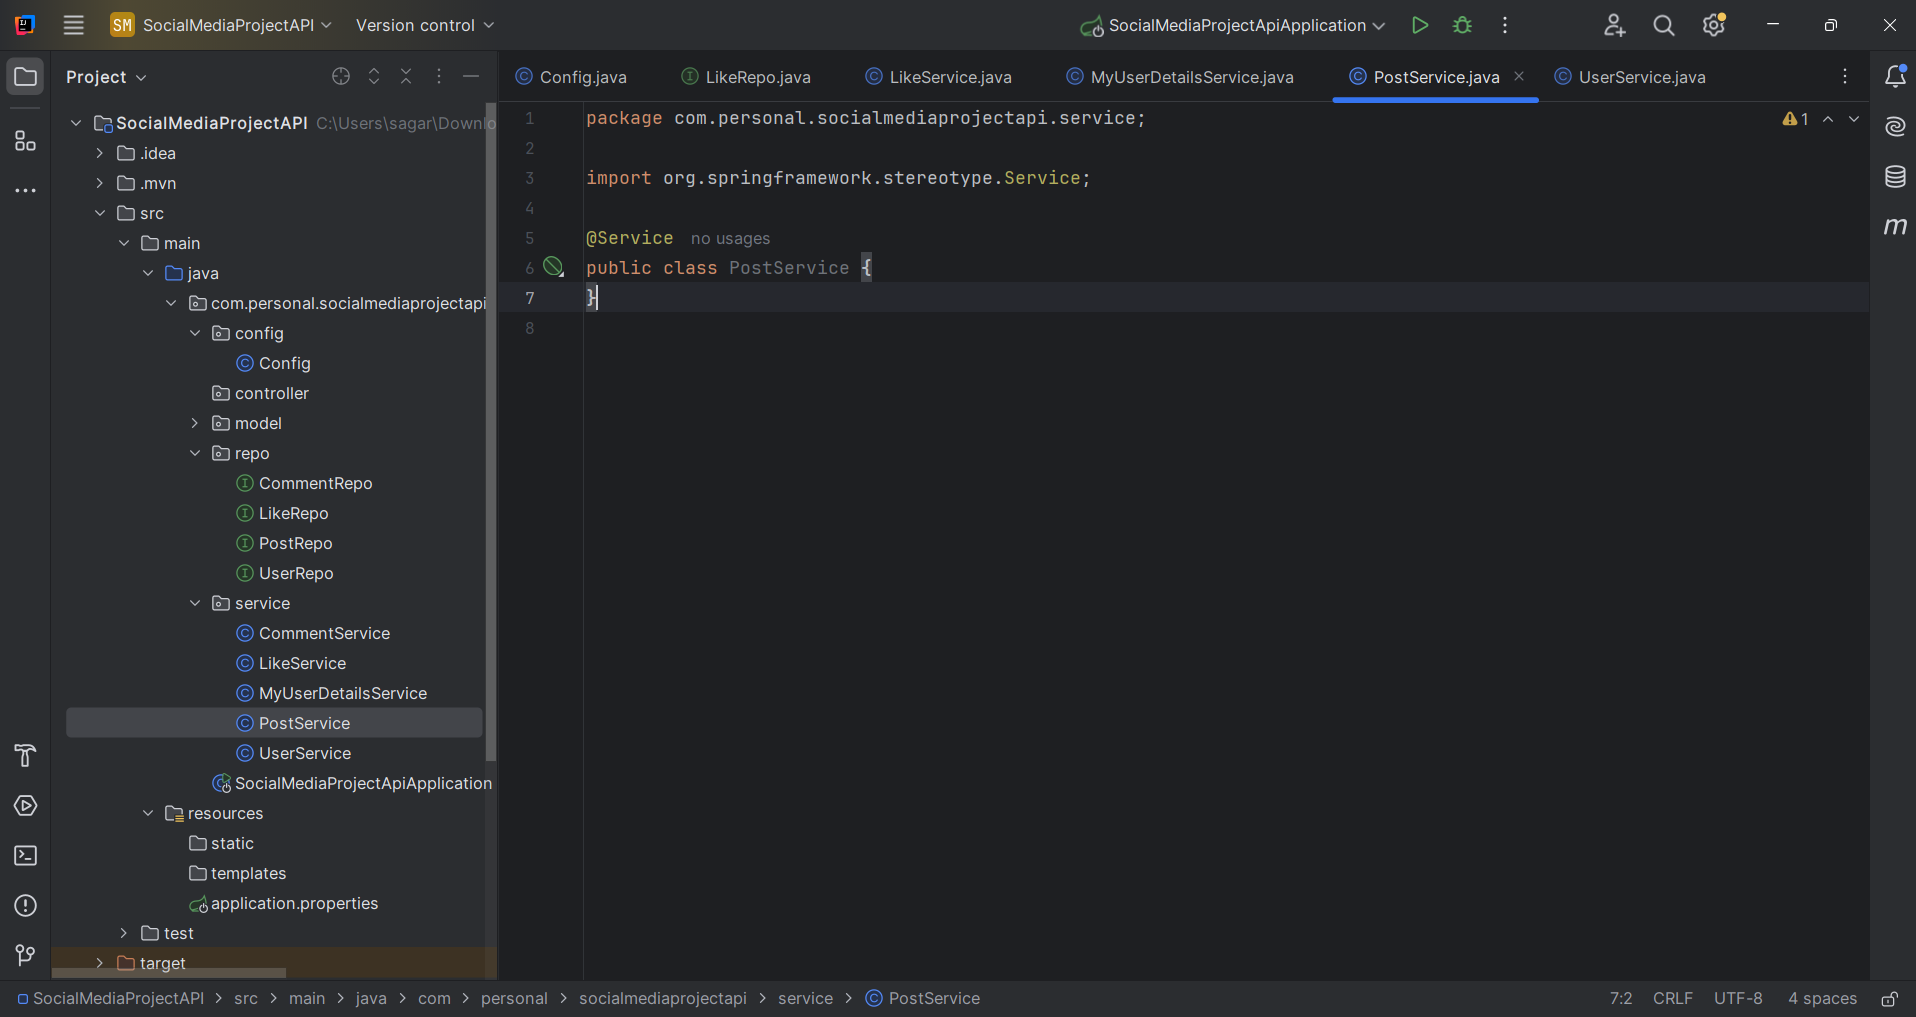Viewport: 1916px width, 1017px height.
Task: Open the Terminal tool window
Action: click(x=25, y=856)
